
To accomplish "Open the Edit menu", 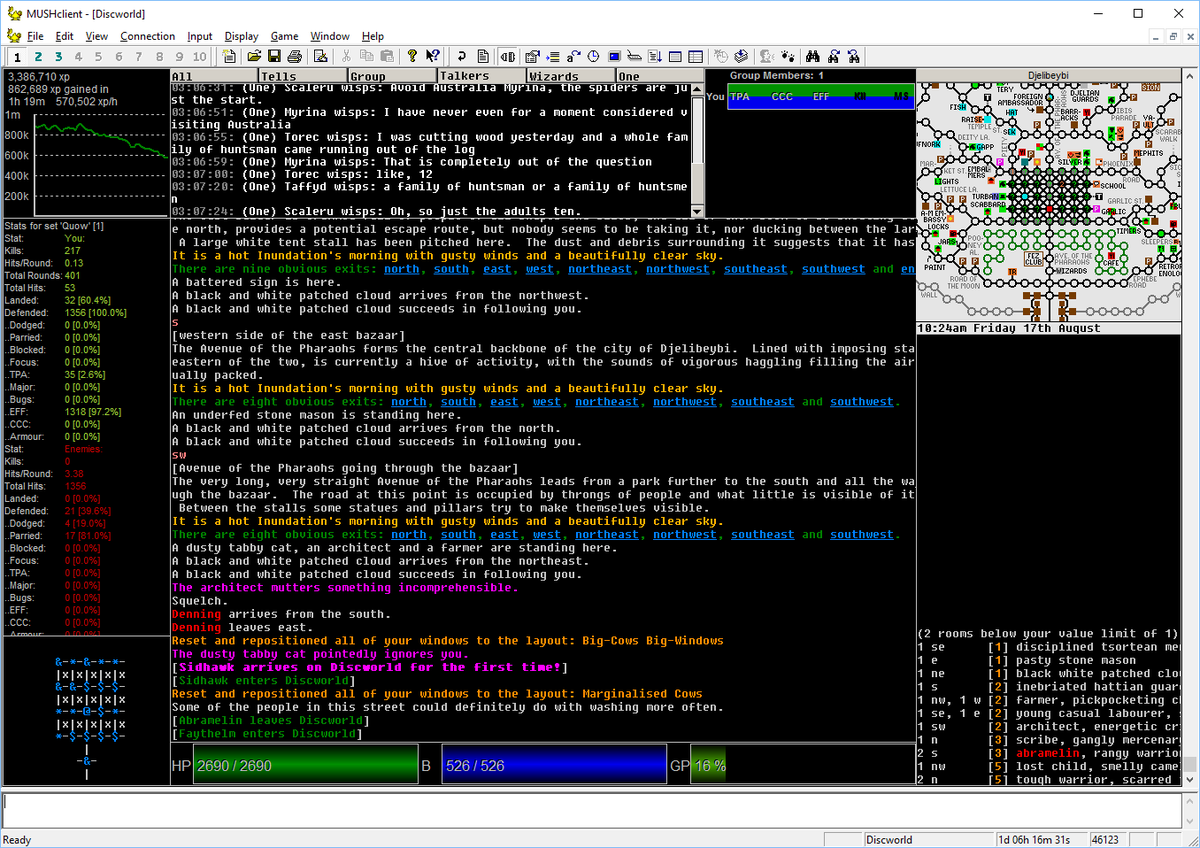I will pyautogui.click(x=64, y=36).
